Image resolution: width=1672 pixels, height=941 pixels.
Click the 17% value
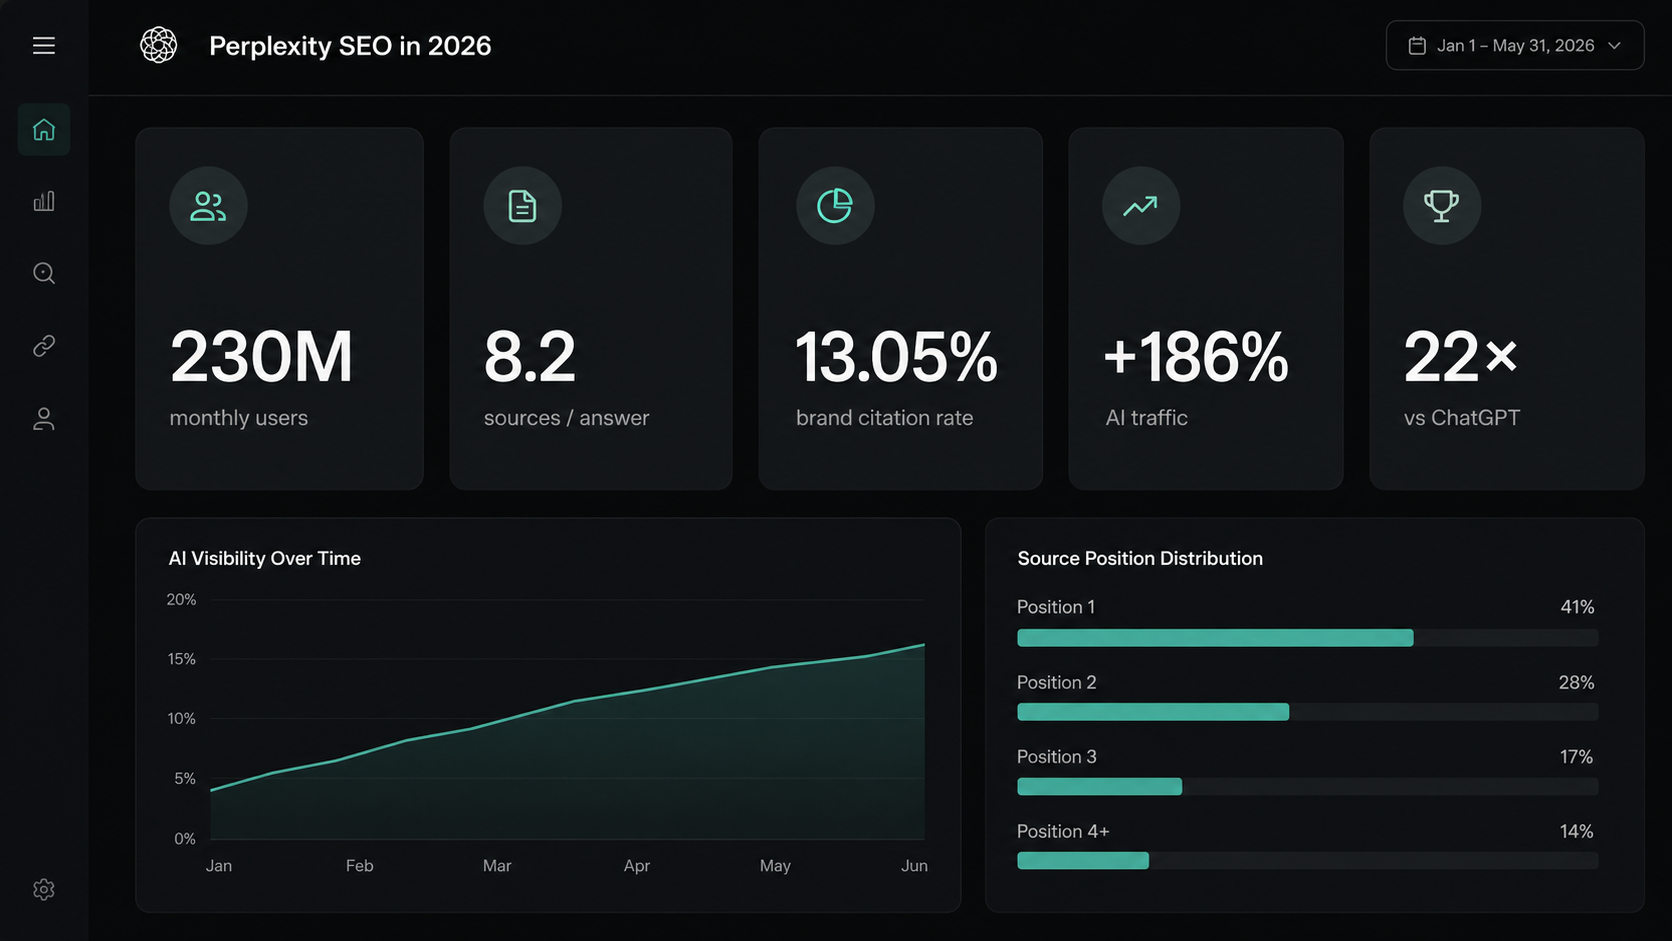(x=1576, y=757)
